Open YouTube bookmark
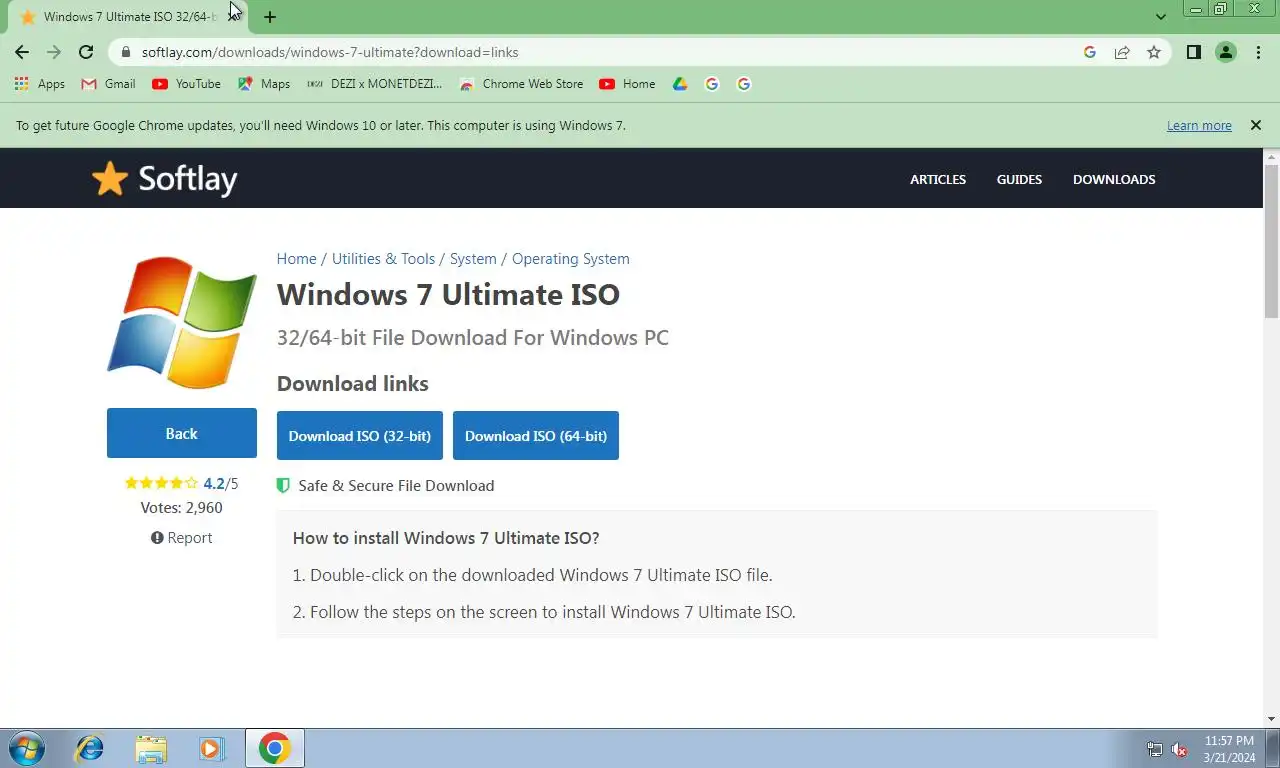 coord(186,84)
